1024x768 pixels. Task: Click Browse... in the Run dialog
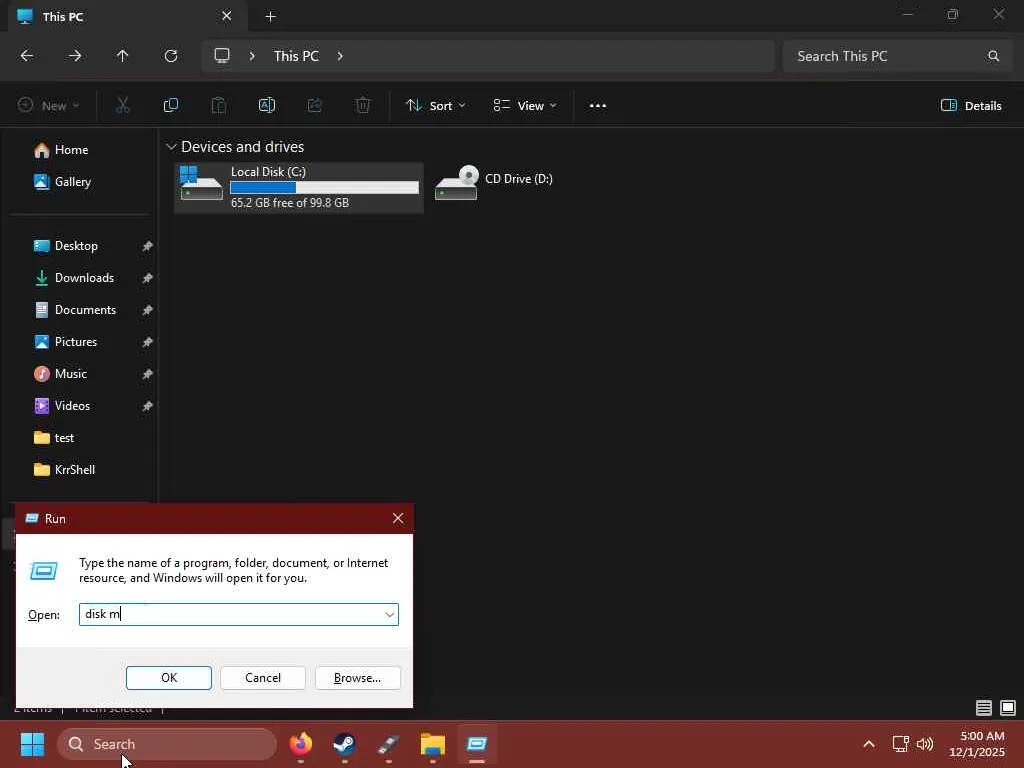point(357,678)
